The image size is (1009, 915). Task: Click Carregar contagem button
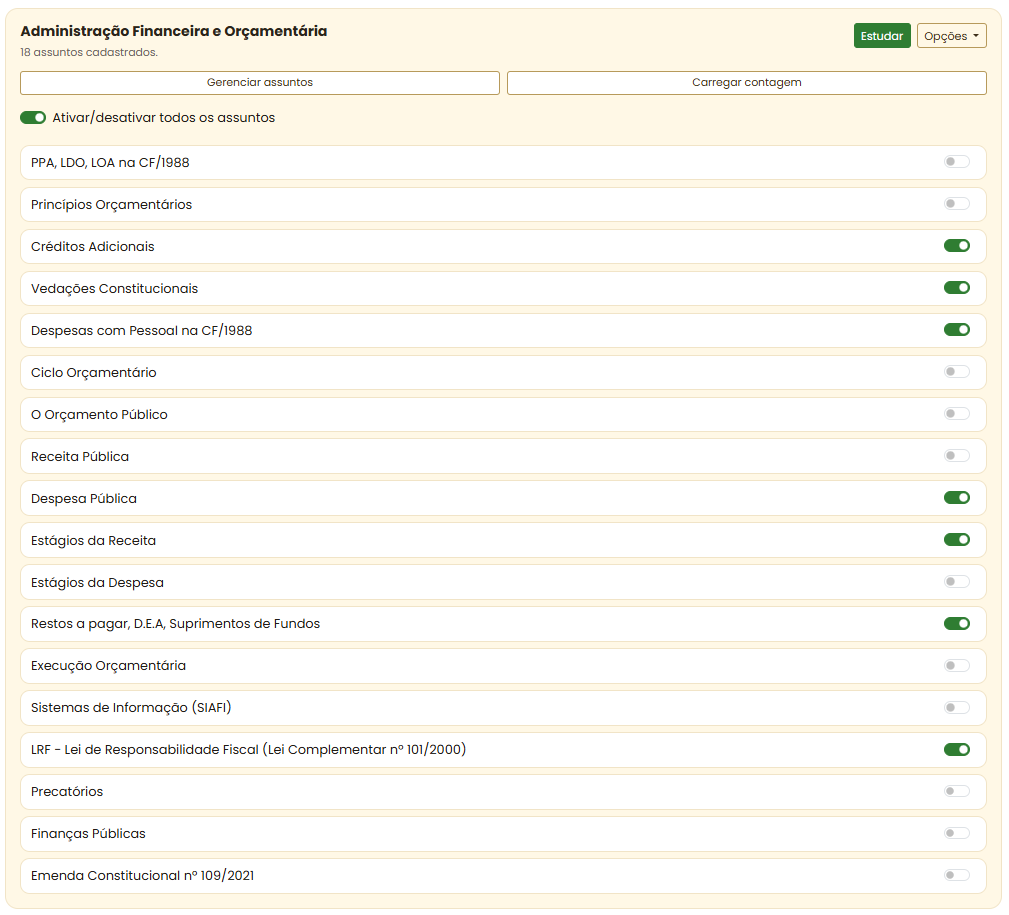tap(746, 83)
